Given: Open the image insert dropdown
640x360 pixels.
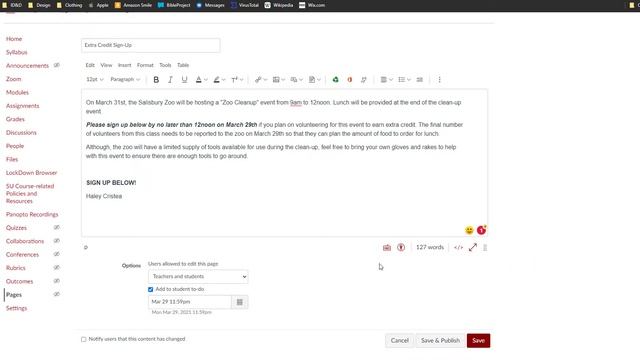Looking at the screenshot, I should coord(279,80).
